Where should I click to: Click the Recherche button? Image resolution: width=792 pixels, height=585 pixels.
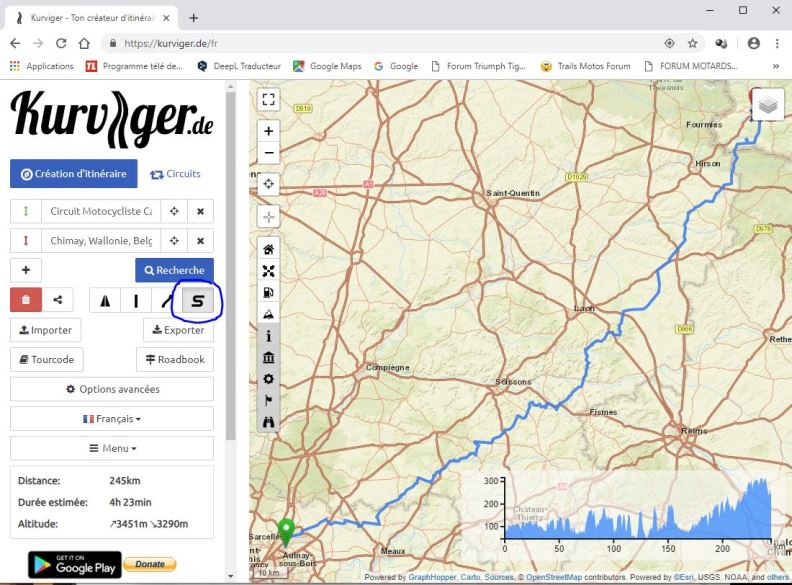point(174,270)
